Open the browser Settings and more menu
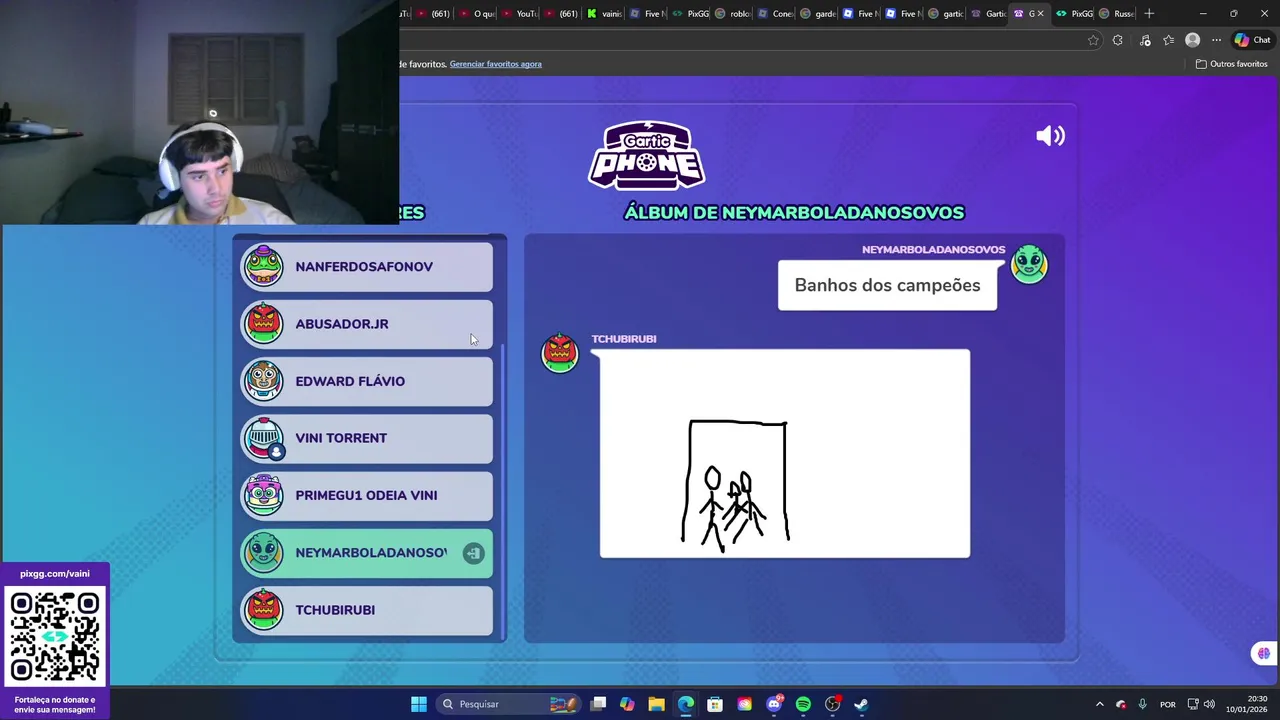The height and width of the screenshot is (720, 1280). pyautogui.click(x=1216, y=40)
